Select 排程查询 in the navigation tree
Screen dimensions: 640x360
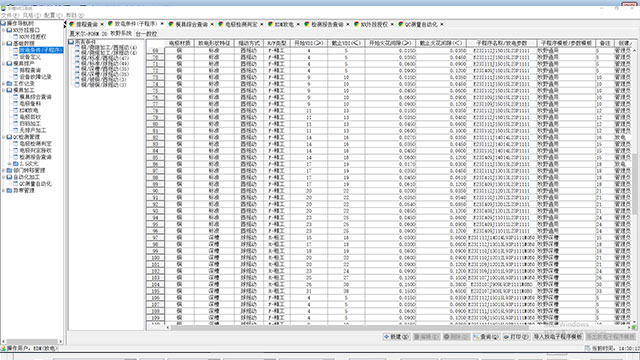[x=30, y=70]
